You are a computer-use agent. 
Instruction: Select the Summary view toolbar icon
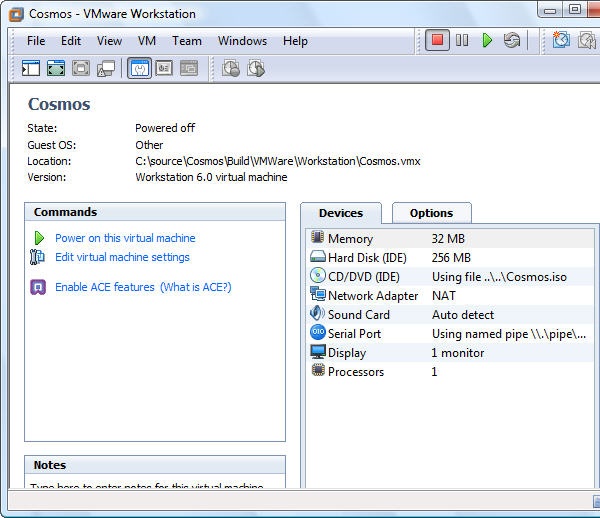139,68
